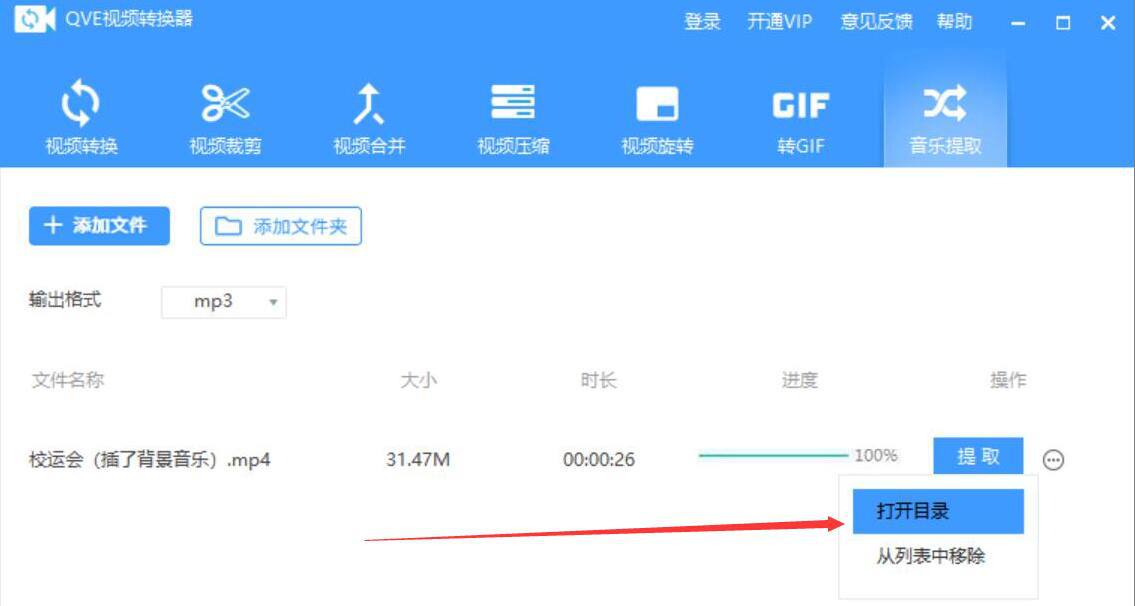Open the 帮助 (Help) menu
This screenshot has width=1135, height=606.
click(954, 21)
